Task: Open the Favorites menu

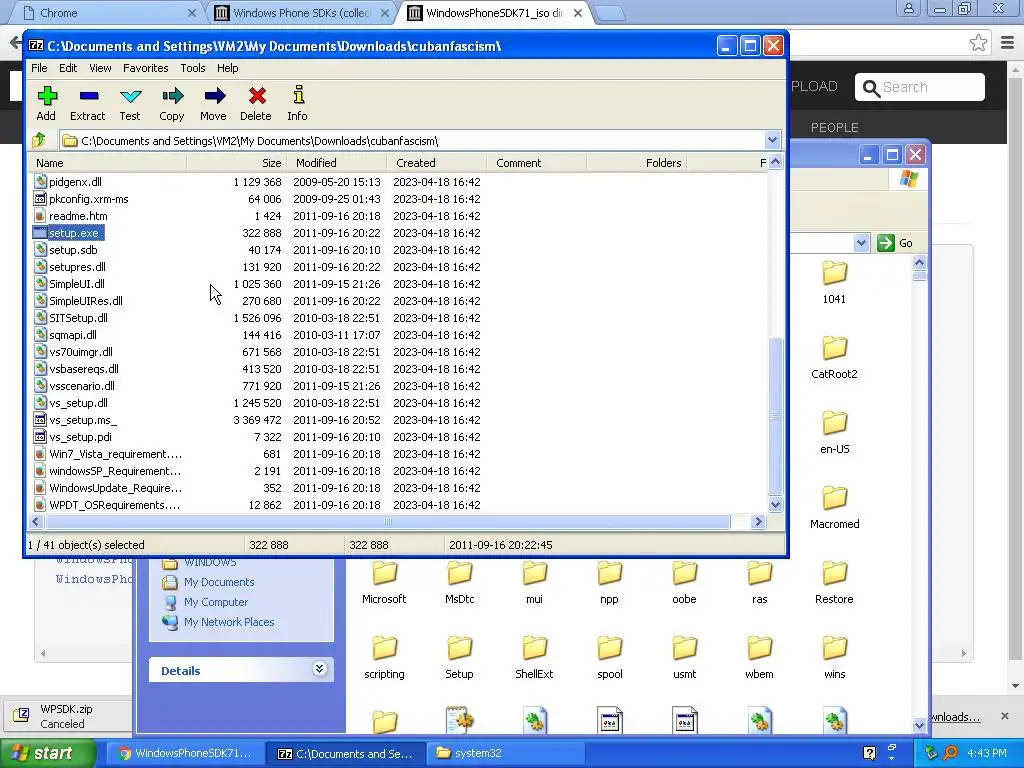Action: point(146,68)
